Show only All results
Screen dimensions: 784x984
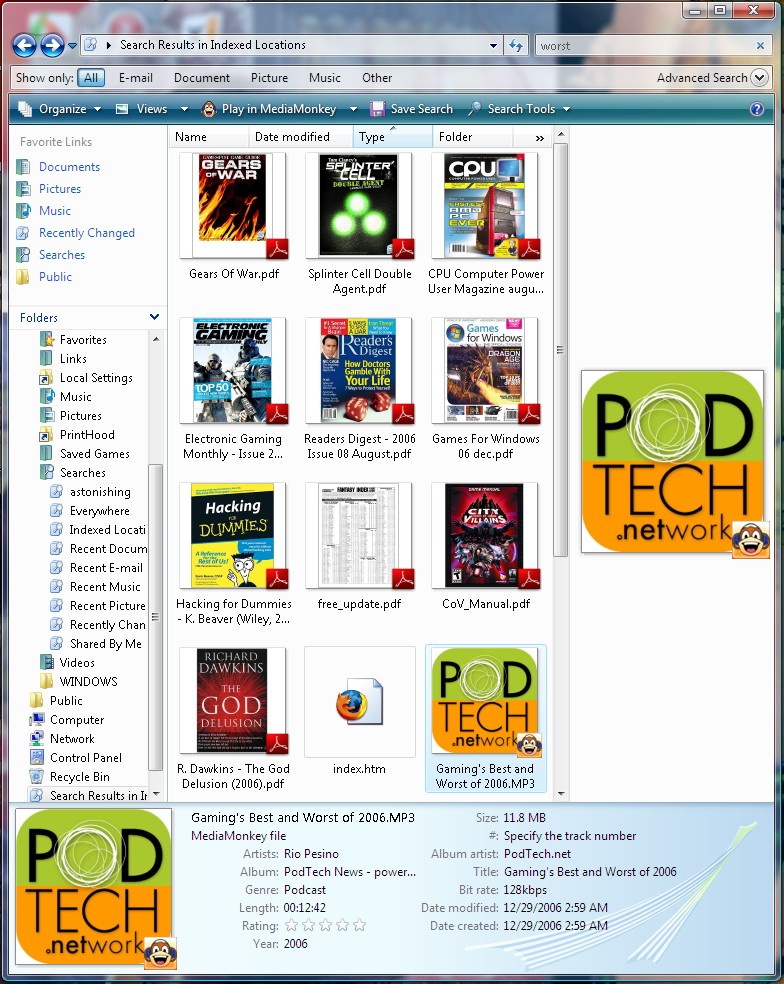coord(91,78)
